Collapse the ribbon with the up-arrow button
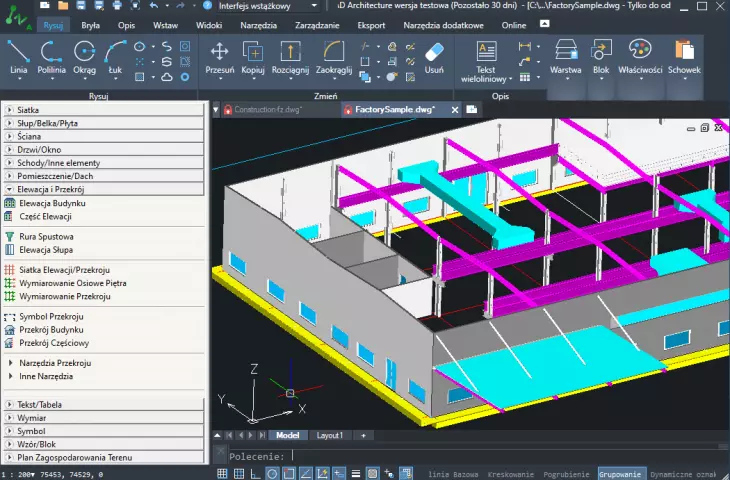Viewport: 730px width, 480px height. point(544,24)
